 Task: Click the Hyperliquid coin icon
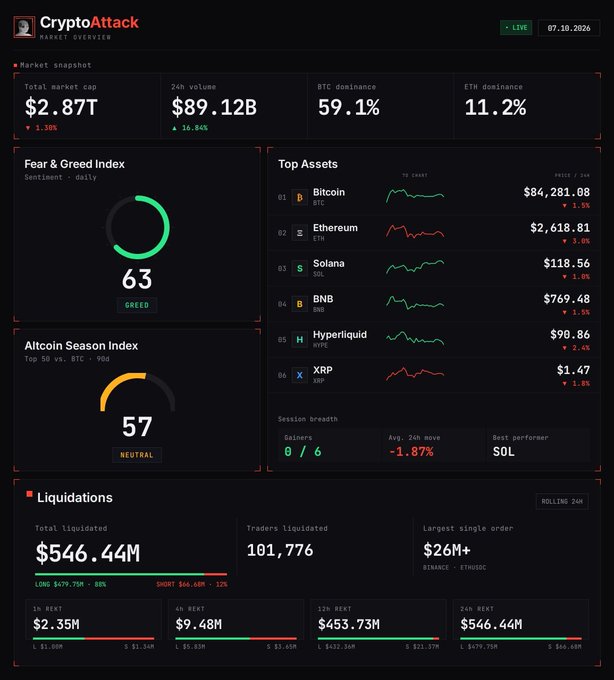[300, 340]
